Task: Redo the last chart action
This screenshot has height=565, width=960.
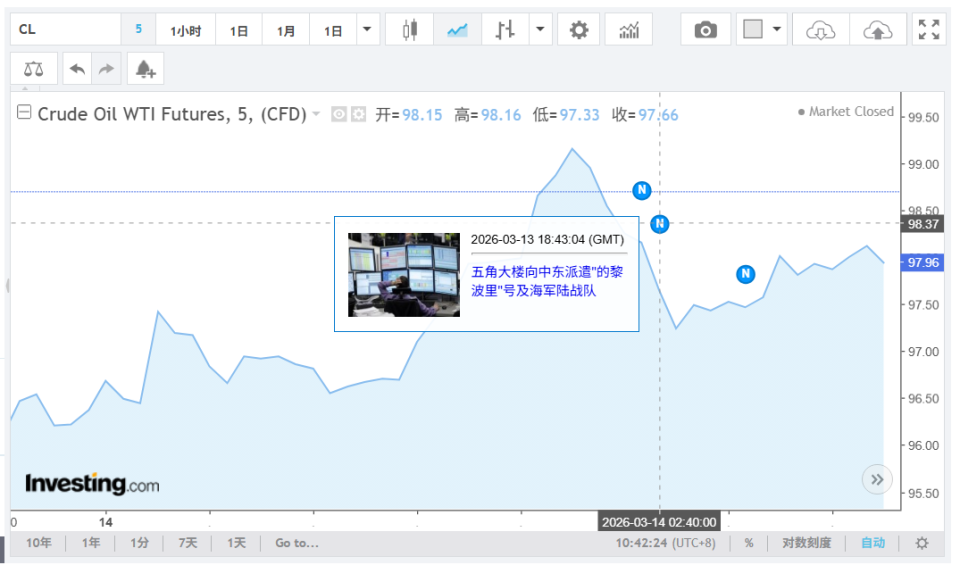Action: (107, 69)
